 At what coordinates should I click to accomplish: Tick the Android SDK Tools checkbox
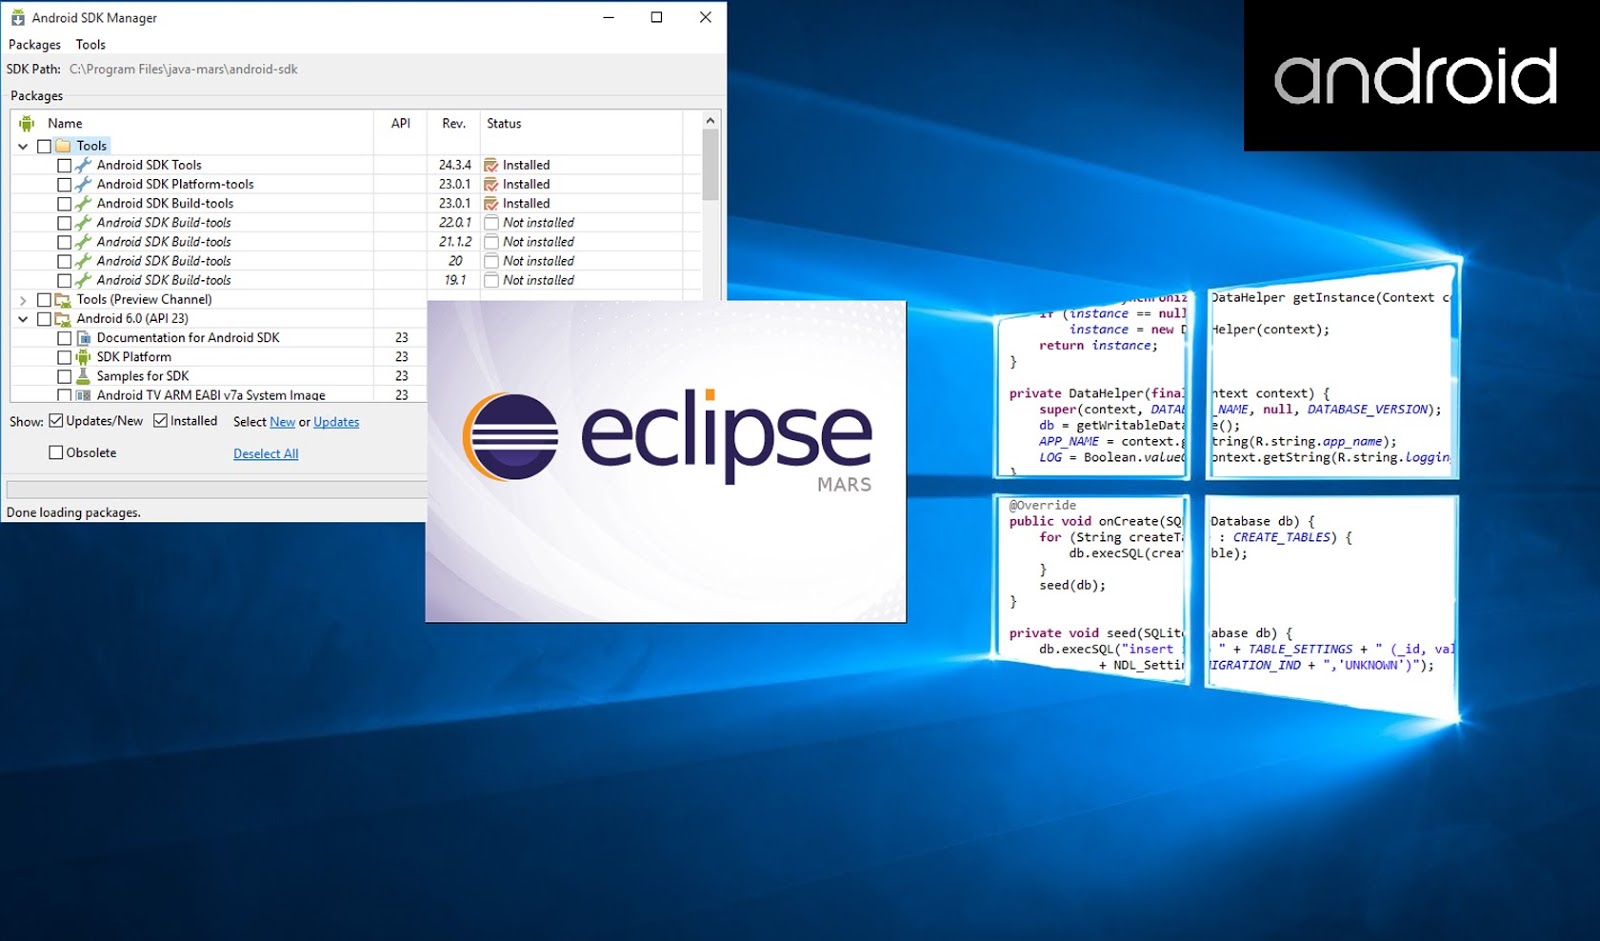click(64, 165)
